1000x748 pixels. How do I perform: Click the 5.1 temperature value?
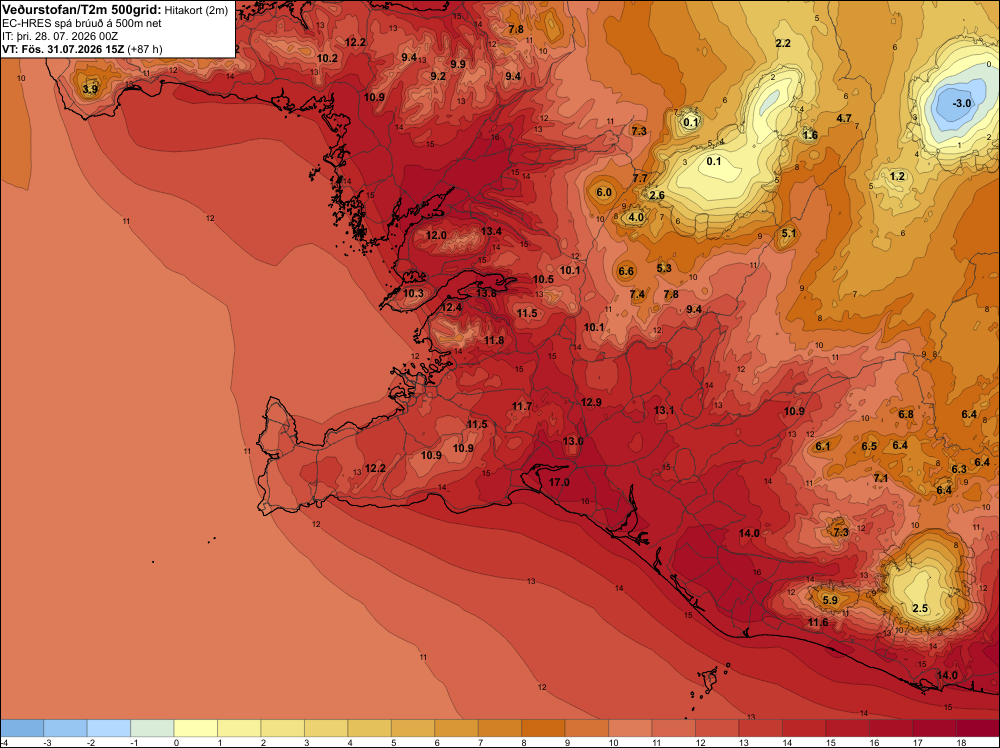(x=789, y=233)
